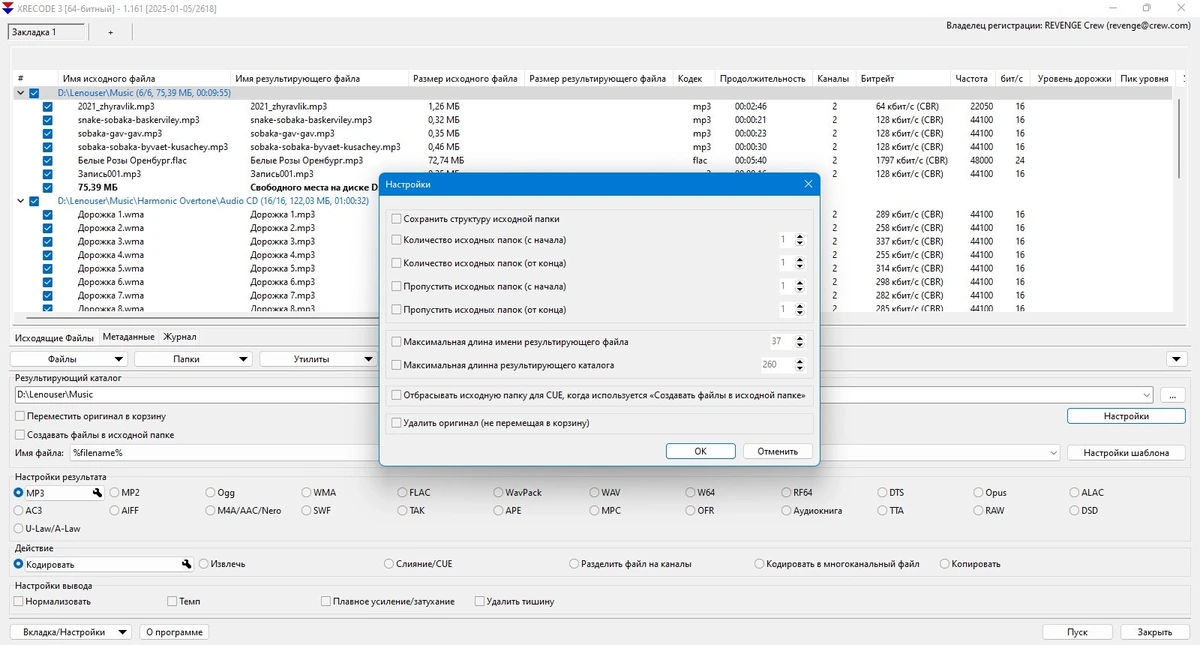The height and width of the screenshot is (645, 1200).
Task: Click OK in the settings dialog
Action: [701, 451]
